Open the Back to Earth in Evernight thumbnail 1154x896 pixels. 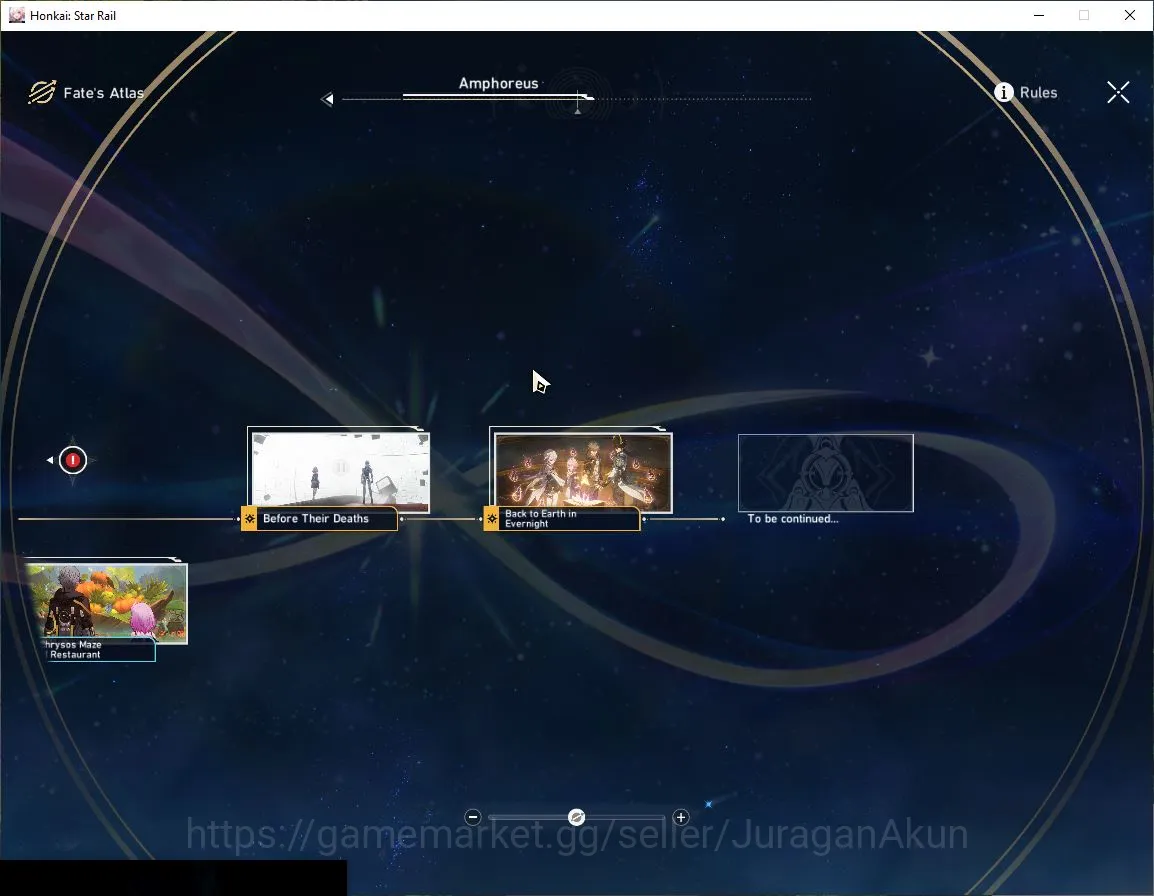(583, 471)
